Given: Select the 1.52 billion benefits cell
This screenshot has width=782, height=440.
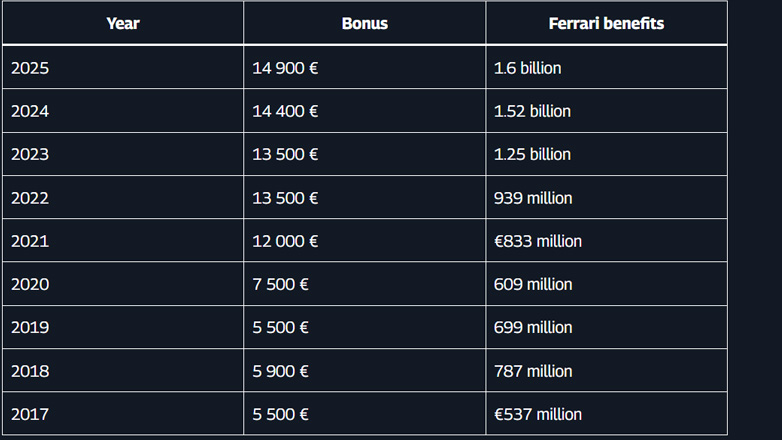Looking at the screenshot, I should (532, 111).
